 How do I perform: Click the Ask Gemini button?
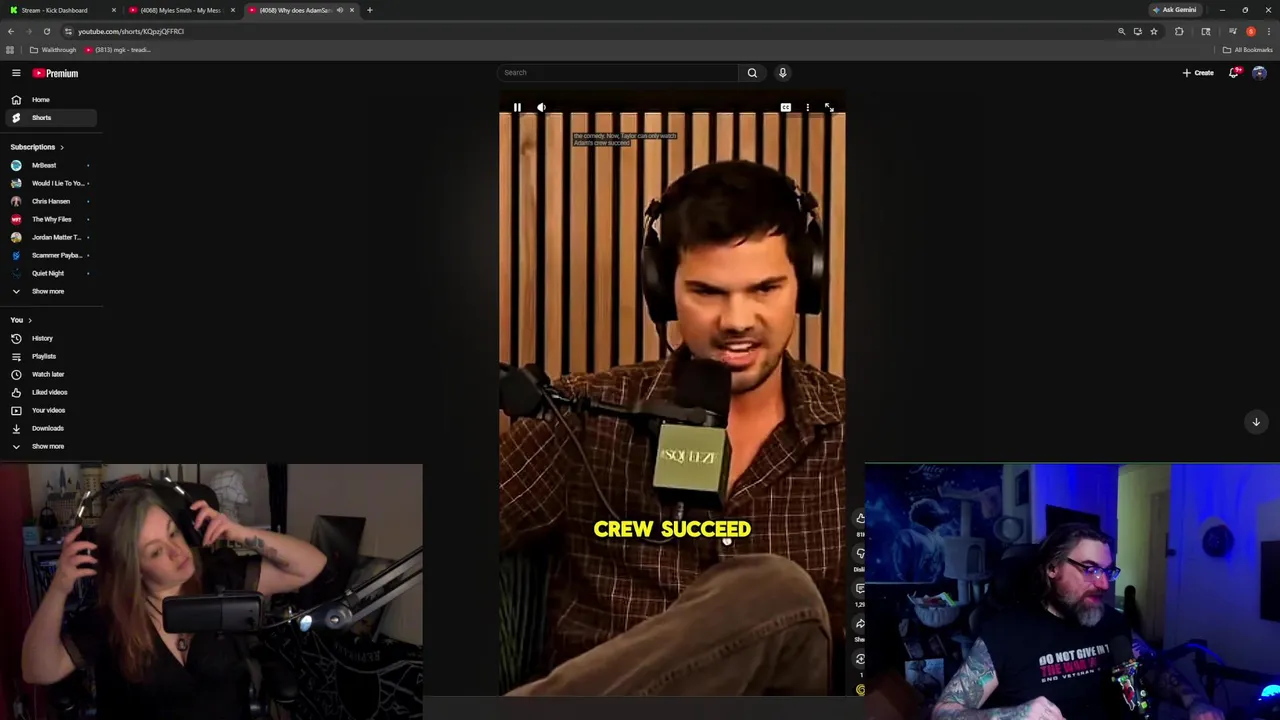point(1175,10)
